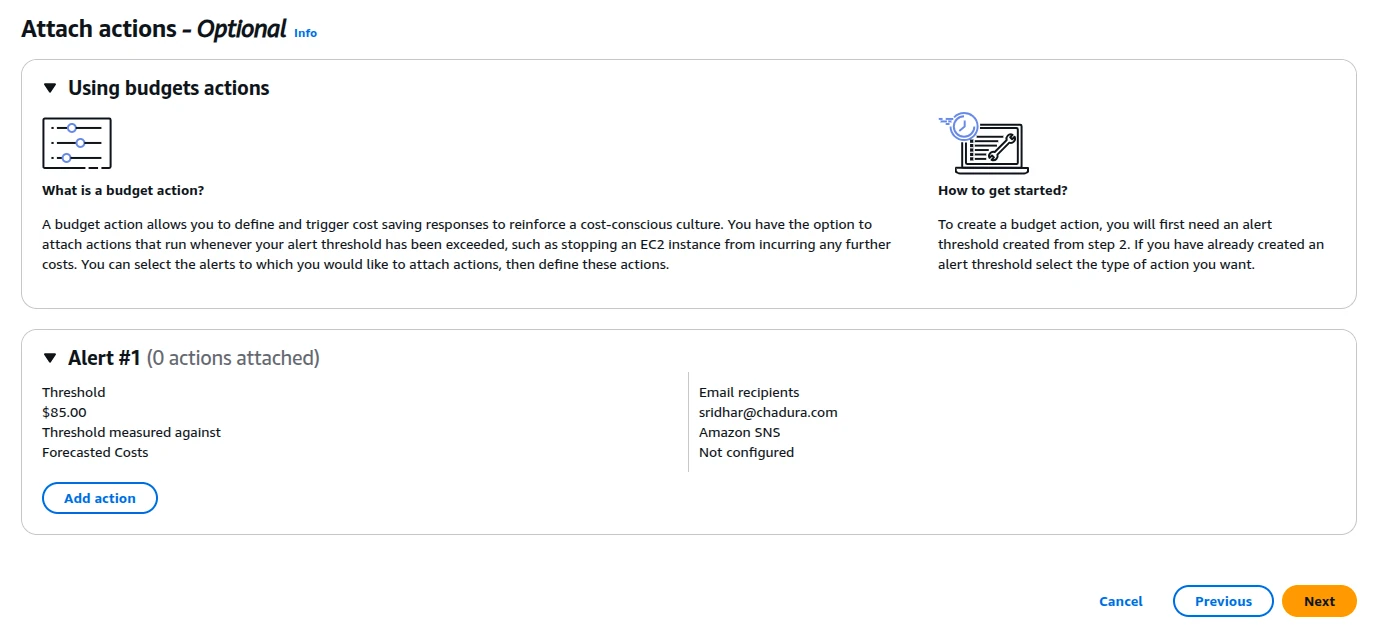
Task: Click Not configured under Amazon SNS
Action: click(746, 452)
